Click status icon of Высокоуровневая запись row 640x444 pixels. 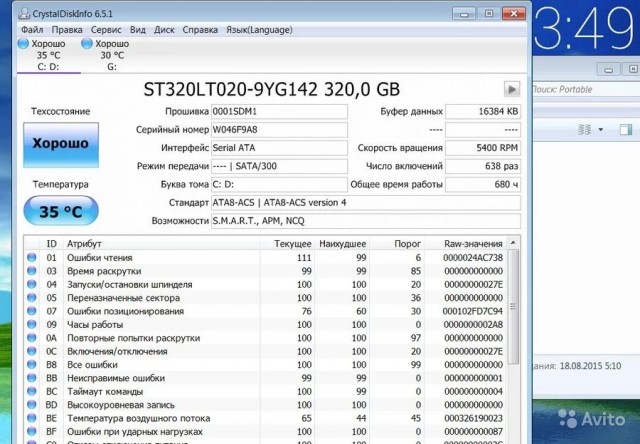(31, 405)
